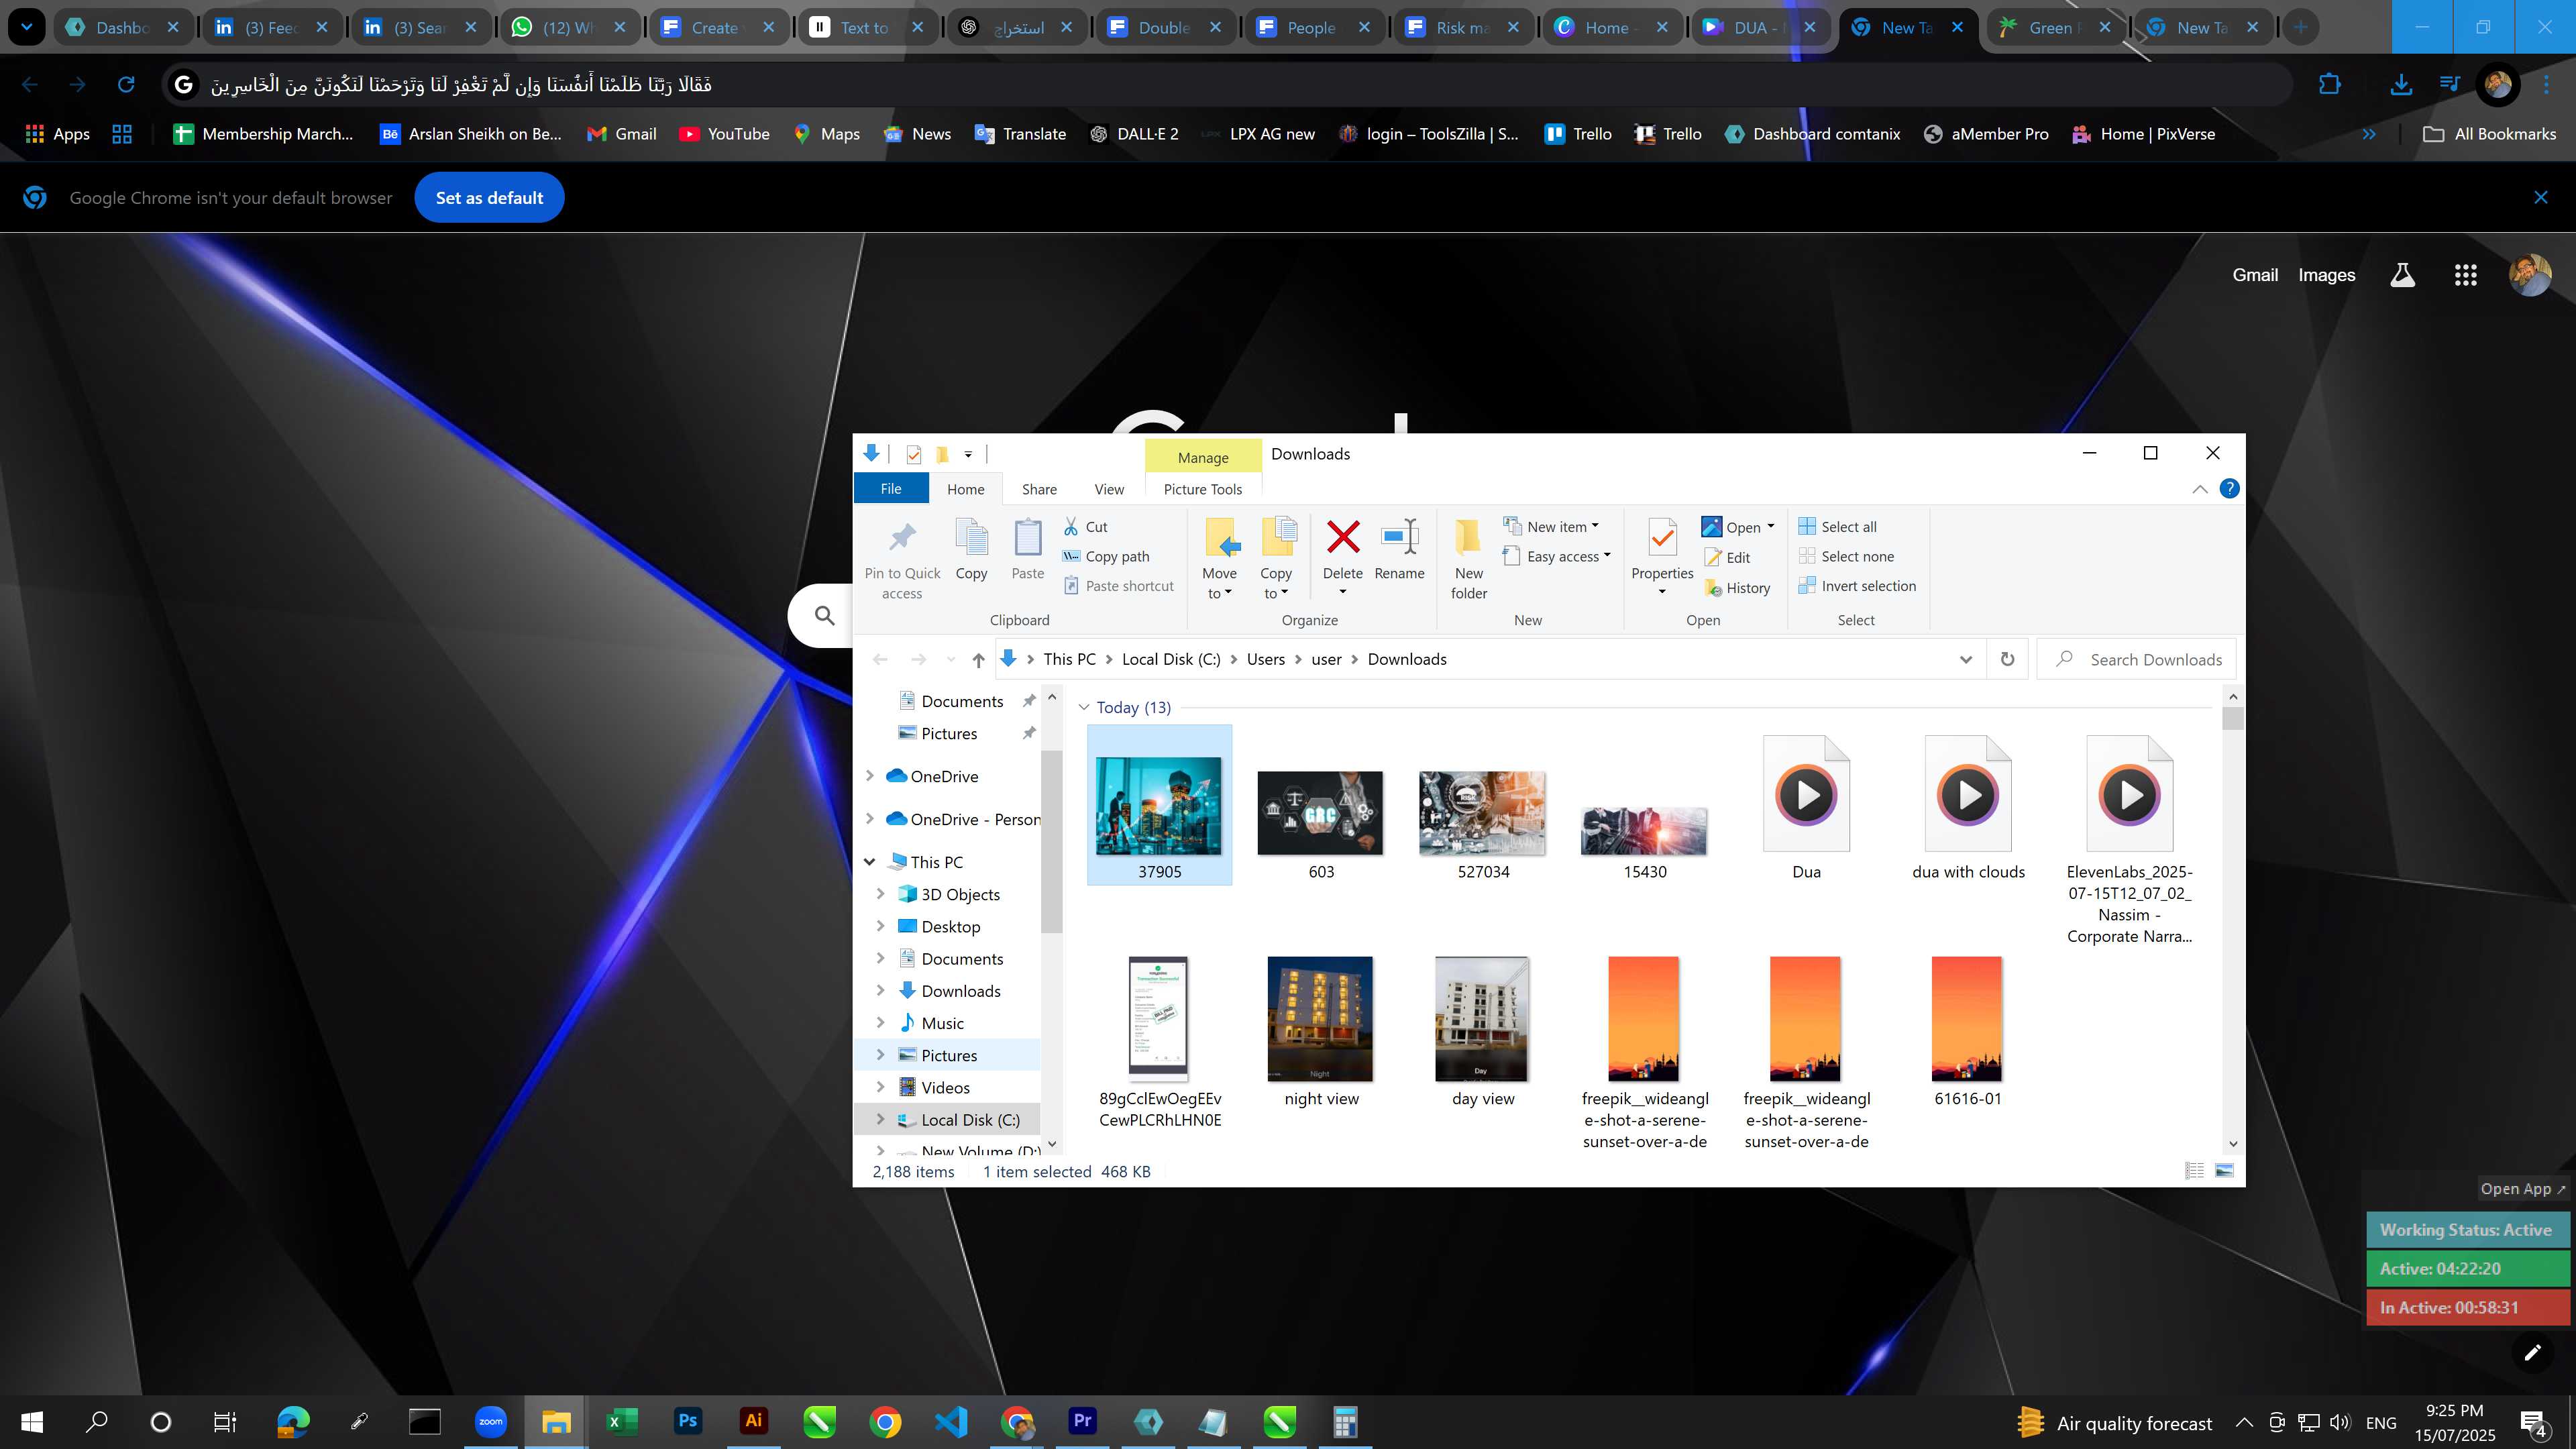The width and height of the screenshot is (2576, 1449).
Task: Click Select all in ribbon
Action: (1837, 527)
